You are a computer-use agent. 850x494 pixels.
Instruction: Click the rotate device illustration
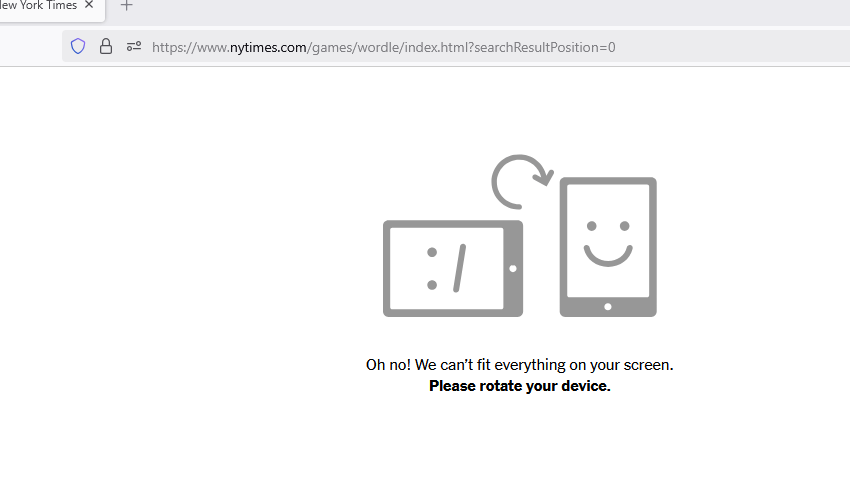pyautogui.click(x=519, y=236)
